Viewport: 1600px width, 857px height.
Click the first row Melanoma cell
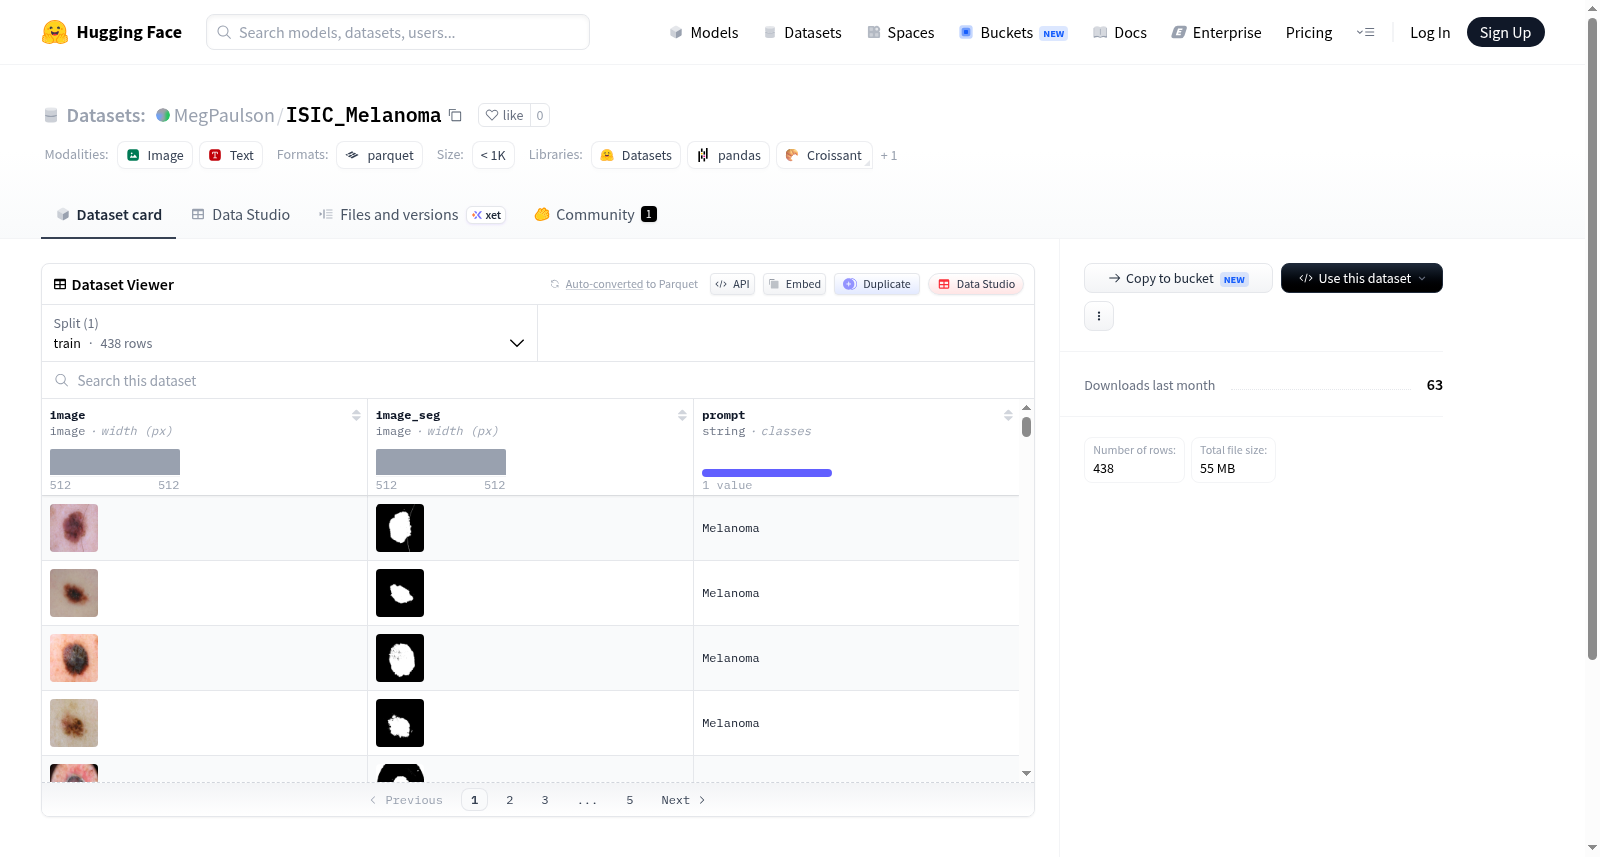click(856, 528)
